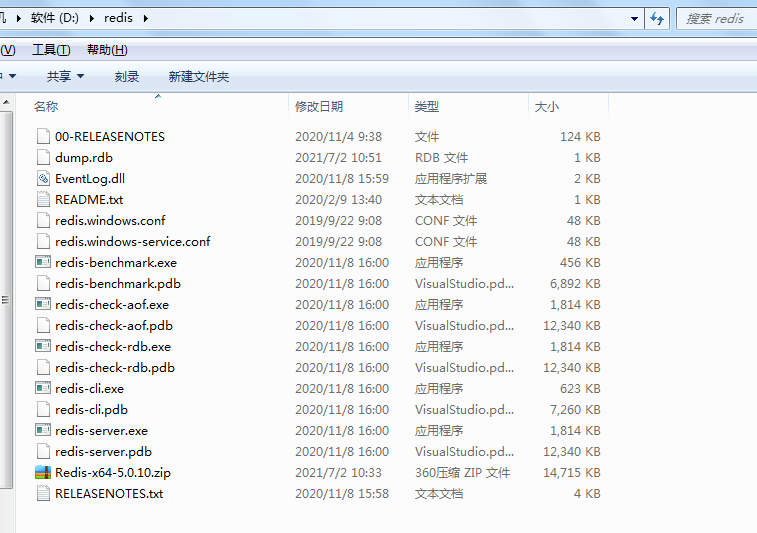This screenshot has width=757, height=533.
Task: Click the RDB 文件 type cell
Action: (441, 158)
